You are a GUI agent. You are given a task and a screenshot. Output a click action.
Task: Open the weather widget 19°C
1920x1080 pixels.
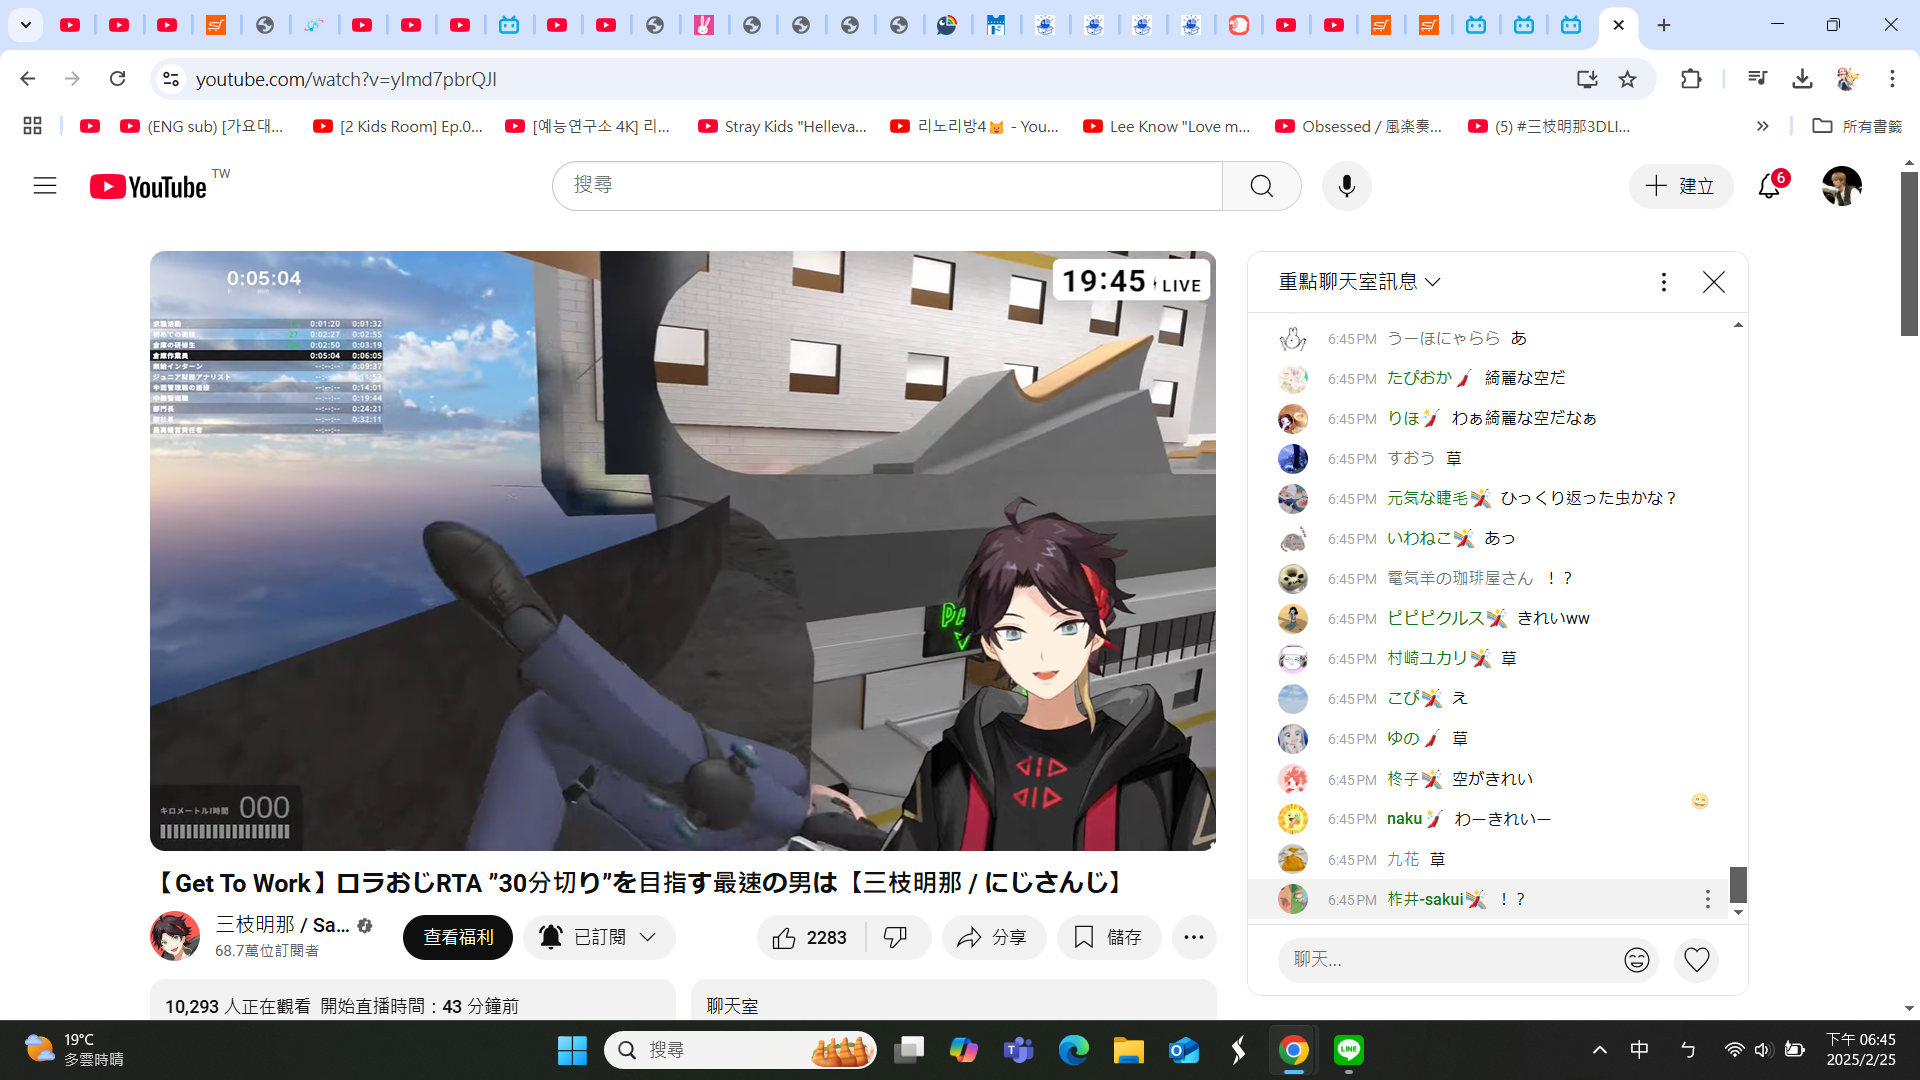click(x=74, y=1050)
